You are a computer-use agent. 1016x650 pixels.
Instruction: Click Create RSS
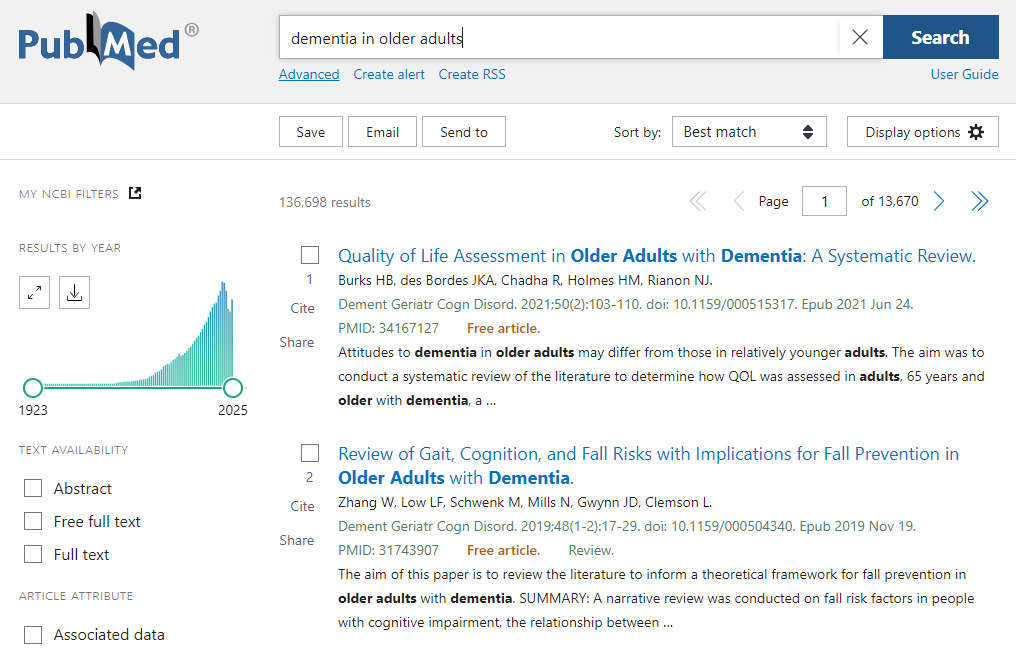point(471,74)
